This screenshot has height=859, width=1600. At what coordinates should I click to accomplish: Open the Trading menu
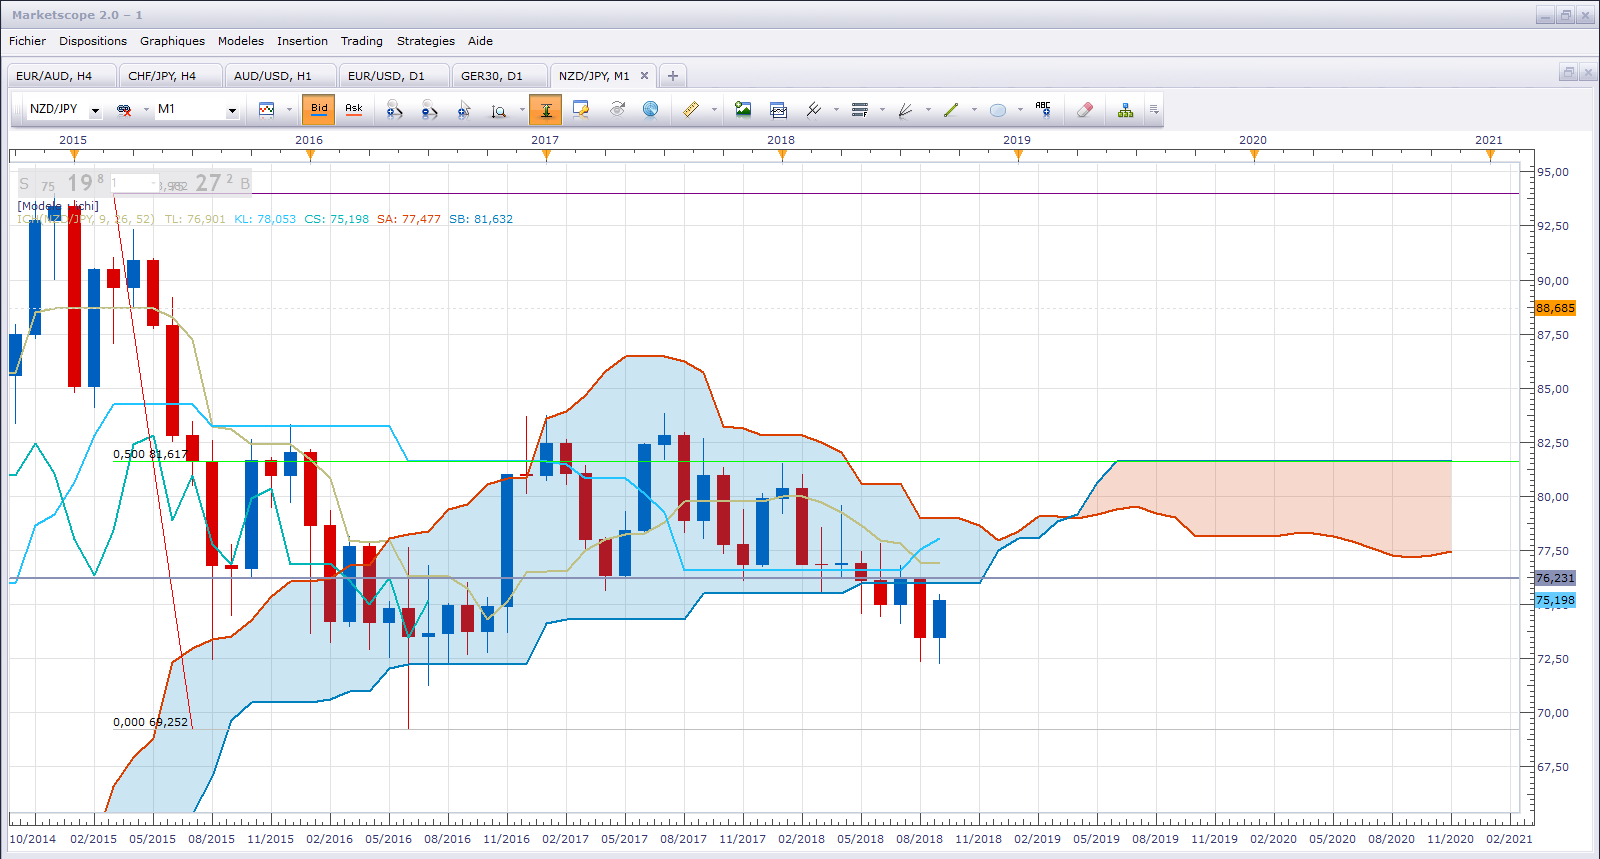tap(362, 41)
